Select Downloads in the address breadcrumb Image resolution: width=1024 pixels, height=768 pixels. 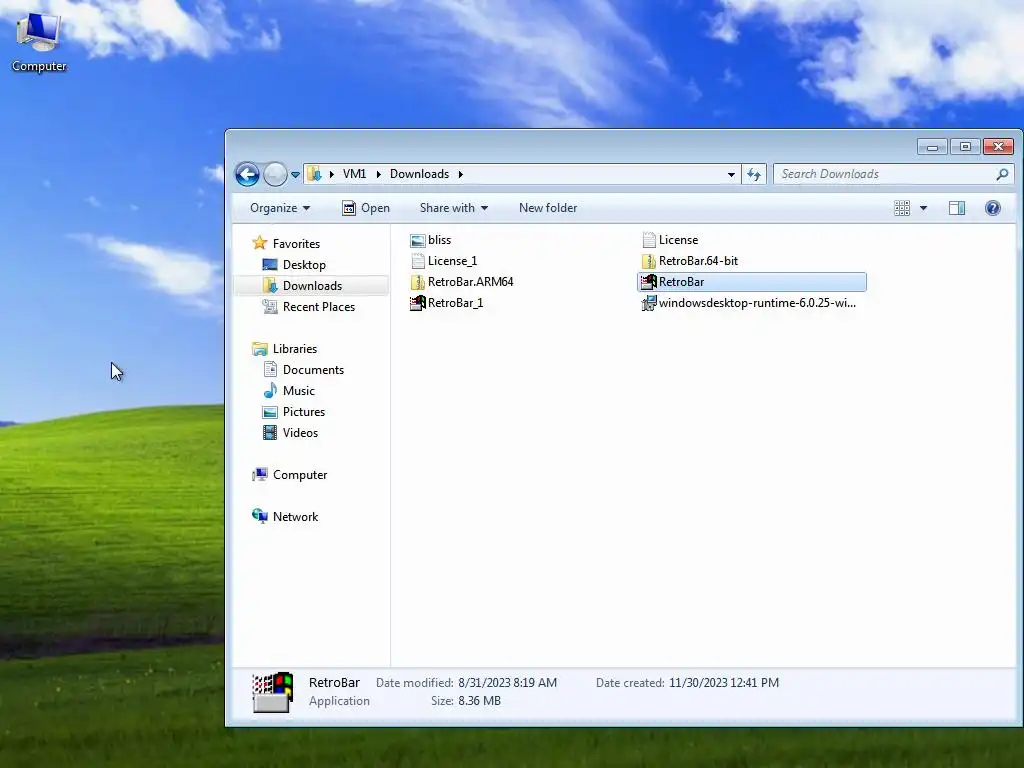click(419, 174)
